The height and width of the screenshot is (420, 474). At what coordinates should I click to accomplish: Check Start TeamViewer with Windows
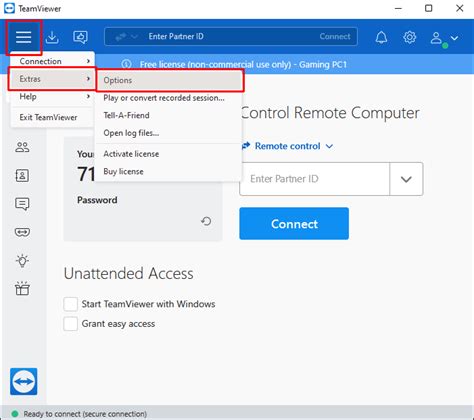[x=71, y=304]
